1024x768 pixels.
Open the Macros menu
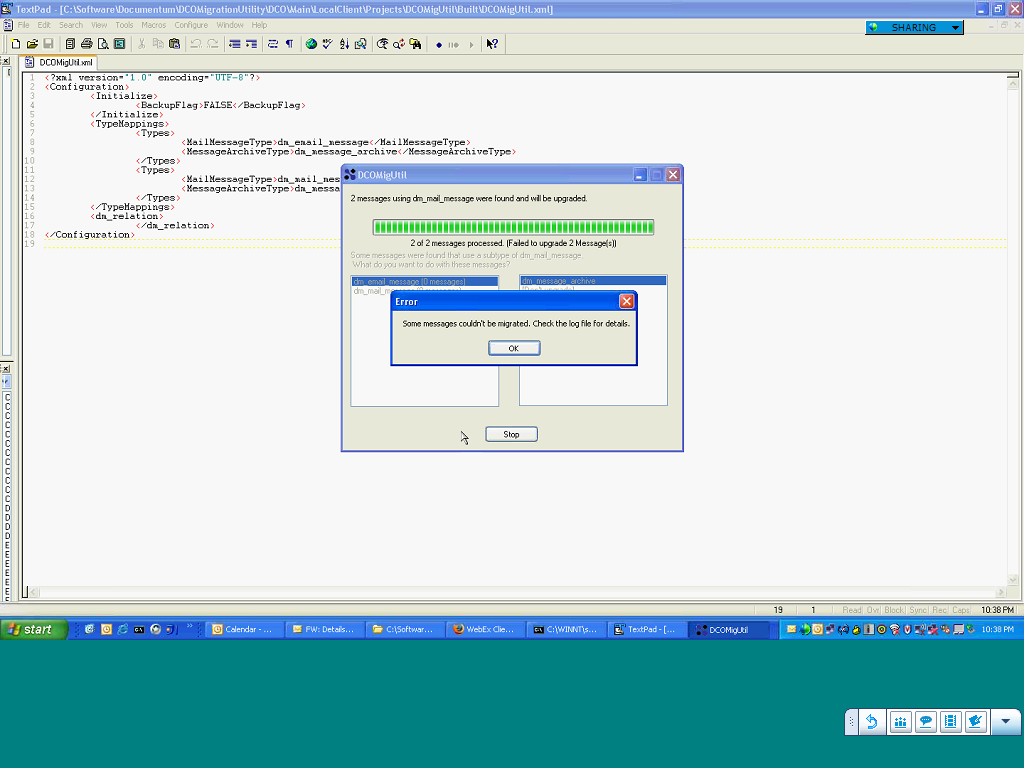point(153,25)
